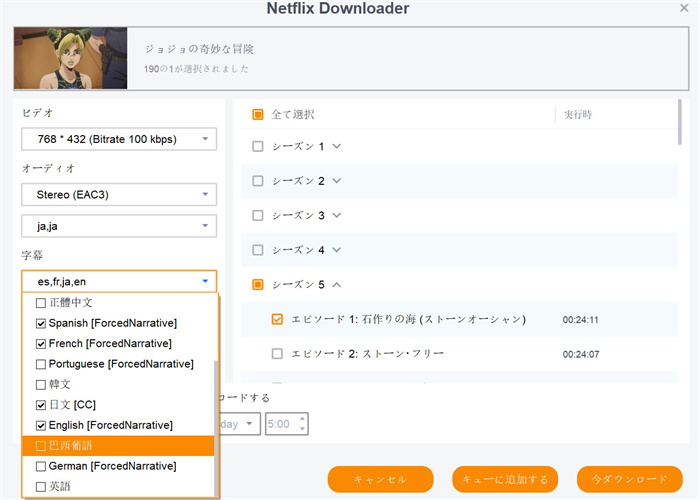The width and height of the screenshot is (700, 500).
Task: Check Portuguese [ForcedNarrative] subtitle
Action: [41, 364]
